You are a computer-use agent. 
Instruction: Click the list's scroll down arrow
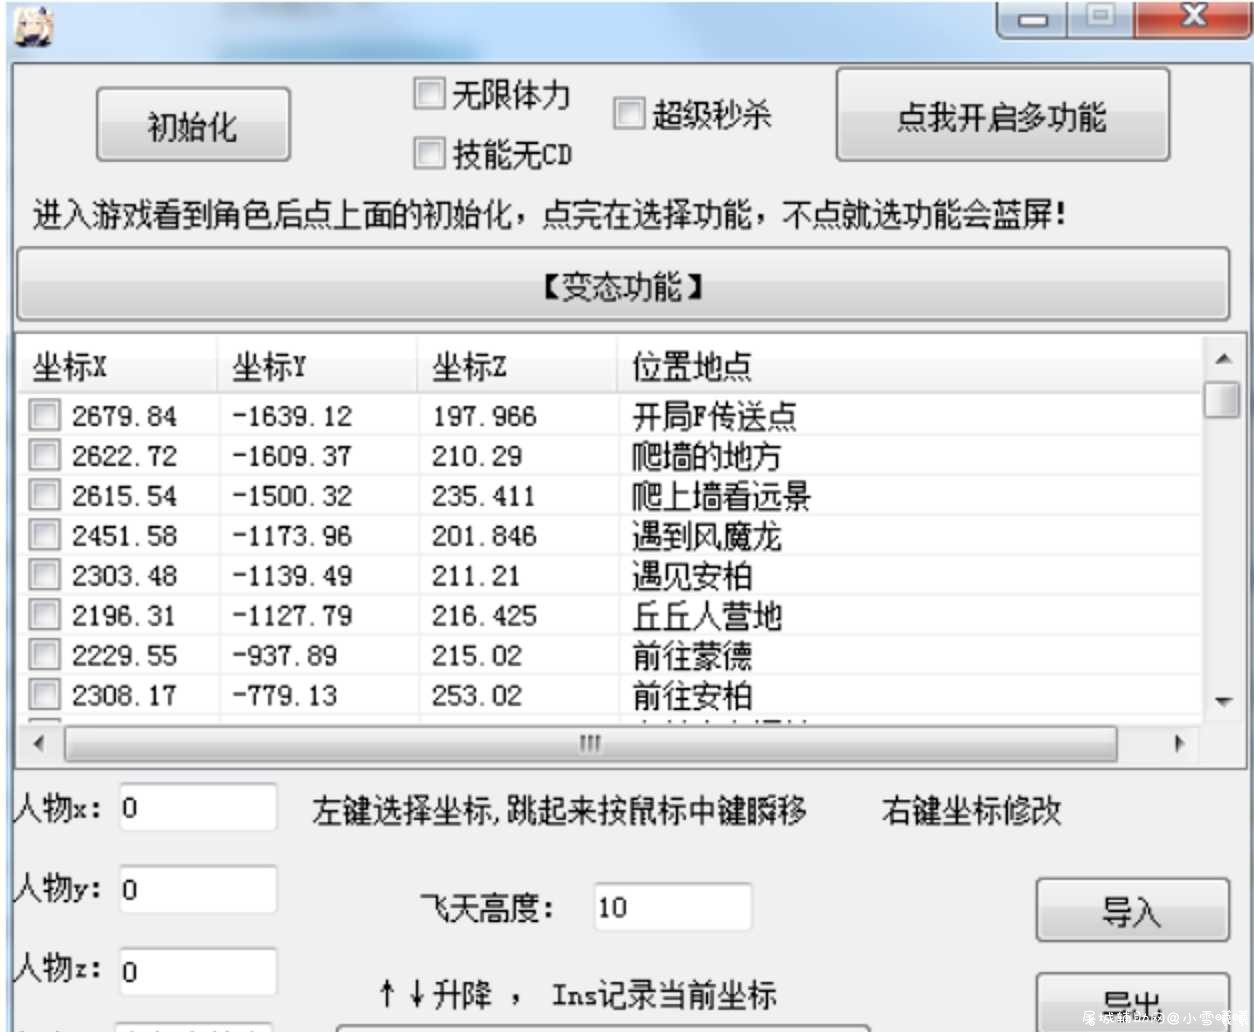(x=1223, y=701)
